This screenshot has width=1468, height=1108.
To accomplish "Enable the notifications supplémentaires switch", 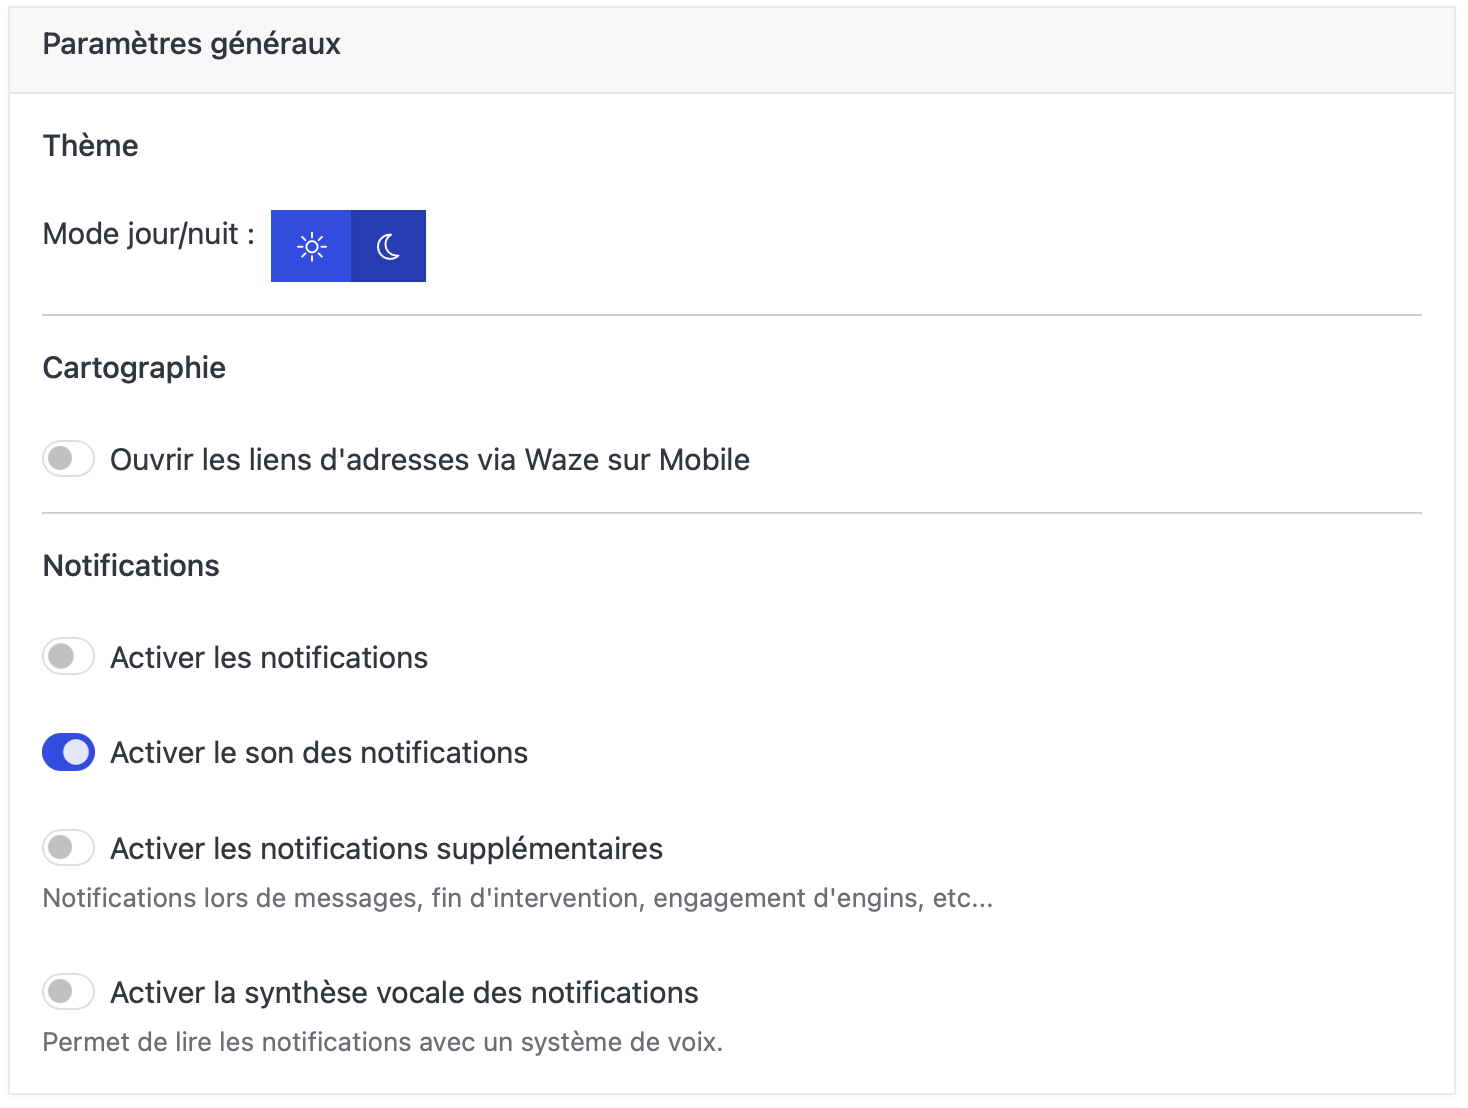I will point(68,848).
